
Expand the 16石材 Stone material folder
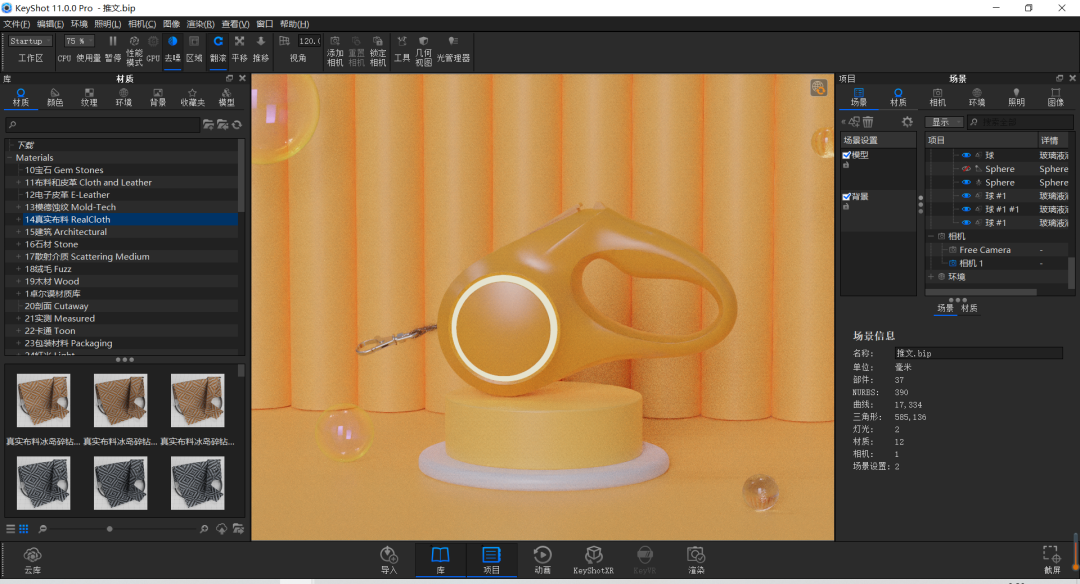coord(18,245)
